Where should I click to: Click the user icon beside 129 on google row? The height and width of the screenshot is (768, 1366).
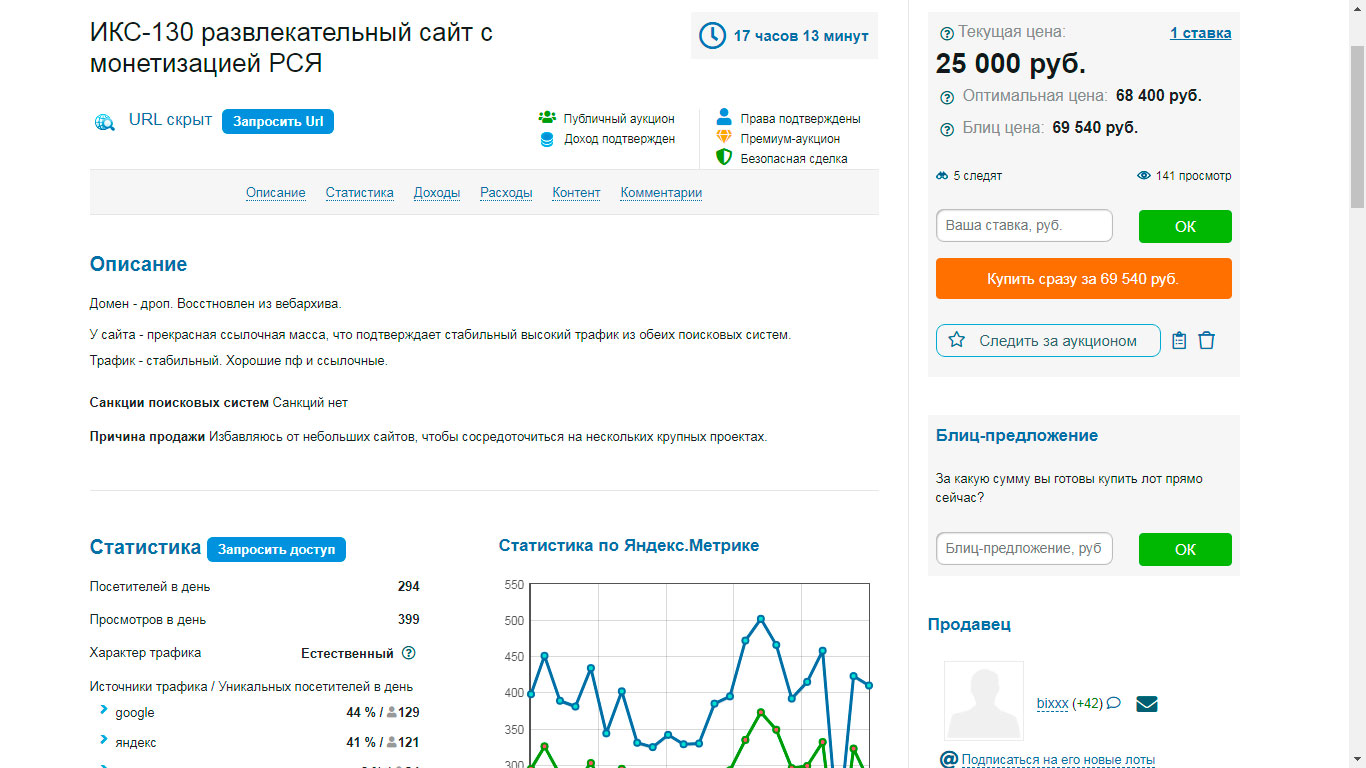click(x=392, y=713)
